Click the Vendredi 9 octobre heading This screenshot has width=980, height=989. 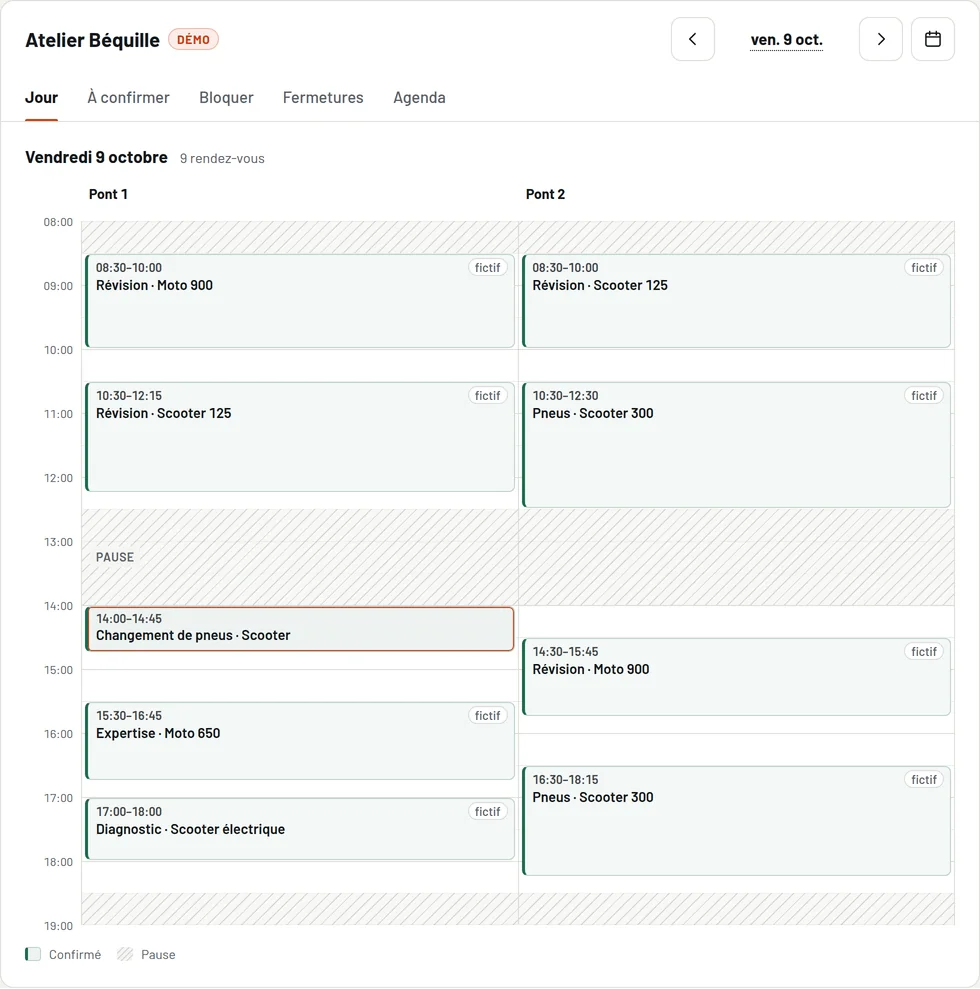[x=96, y=157]
